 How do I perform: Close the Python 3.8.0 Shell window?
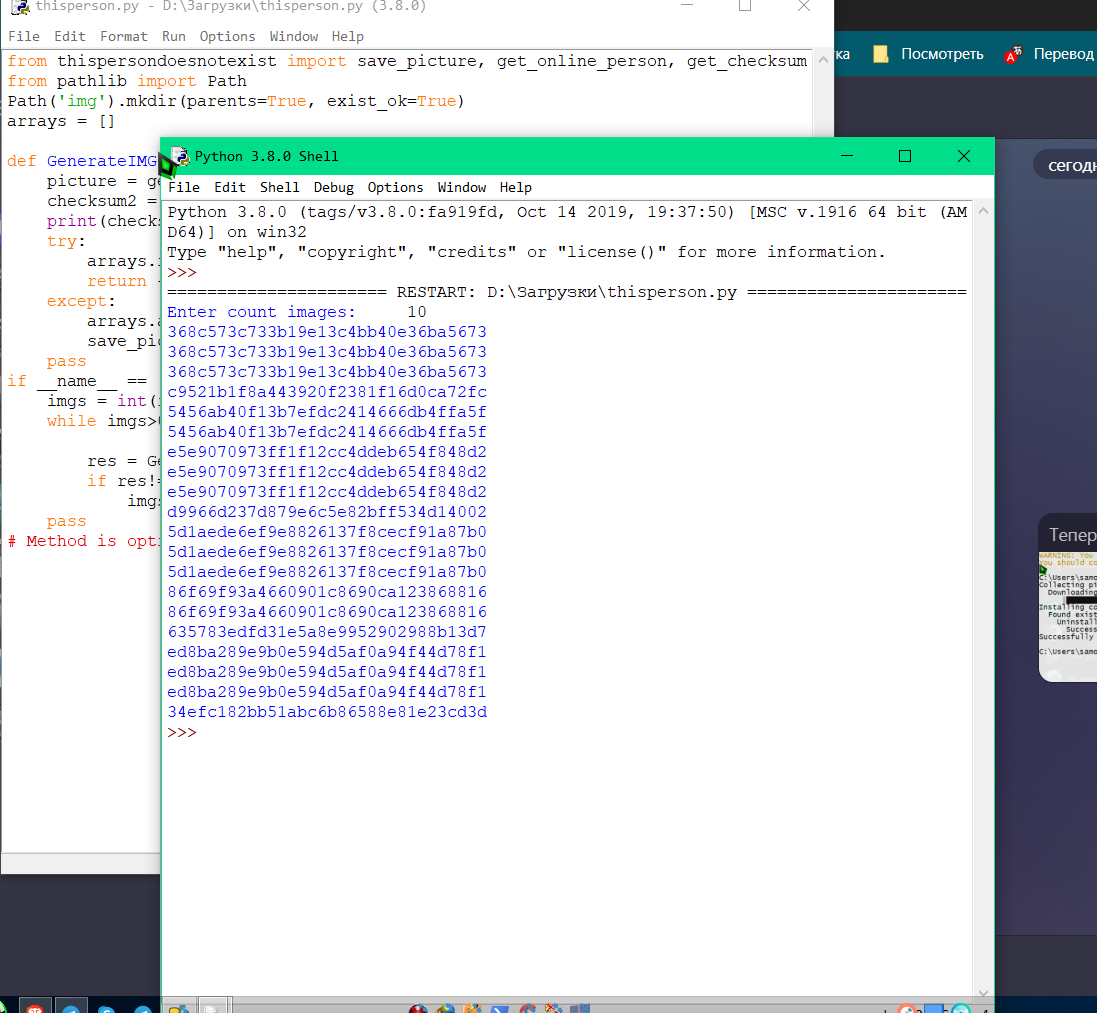(963, 156)
